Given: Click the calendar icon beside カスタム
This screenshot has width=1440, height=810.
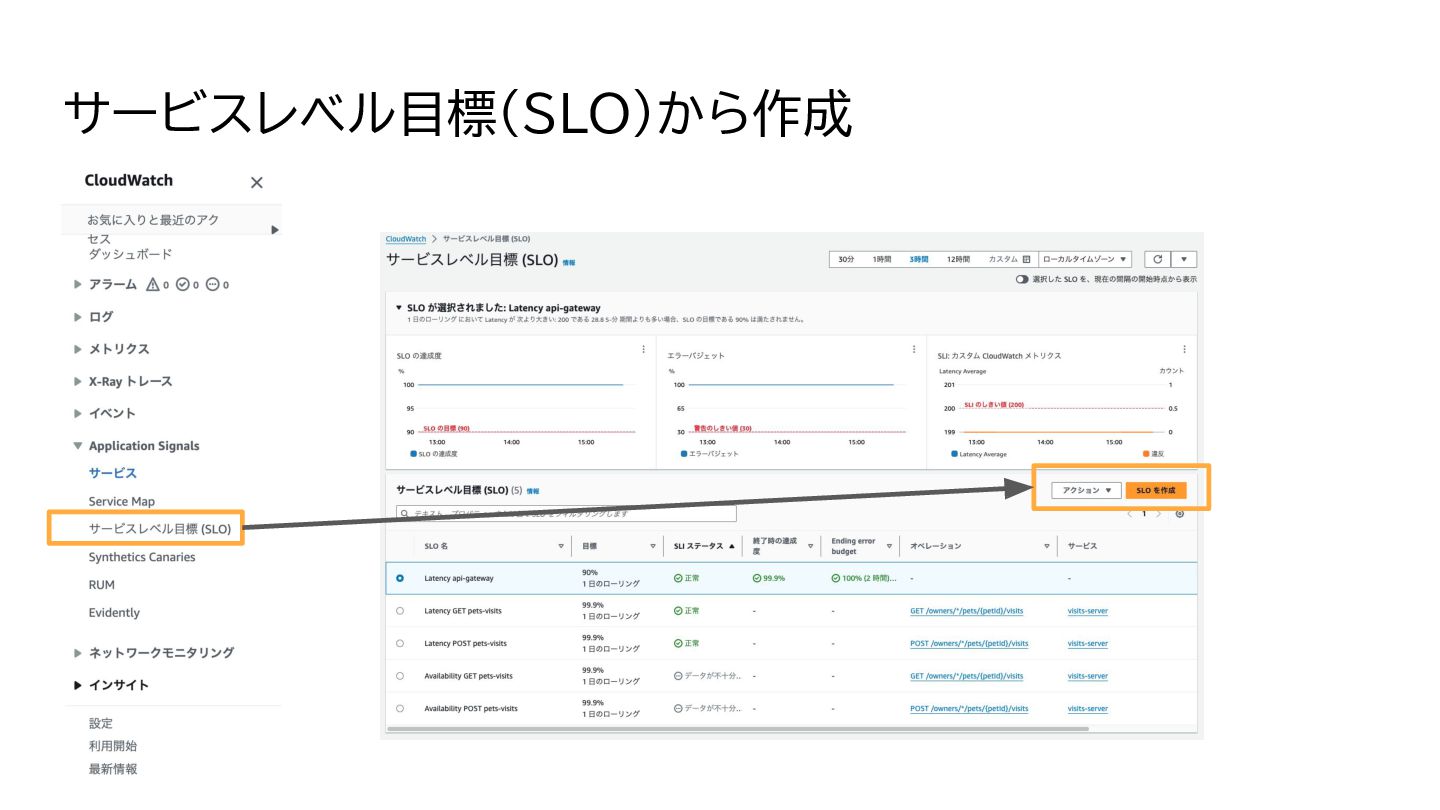Looking at the screenshot, I should (x=1026, y=259).
